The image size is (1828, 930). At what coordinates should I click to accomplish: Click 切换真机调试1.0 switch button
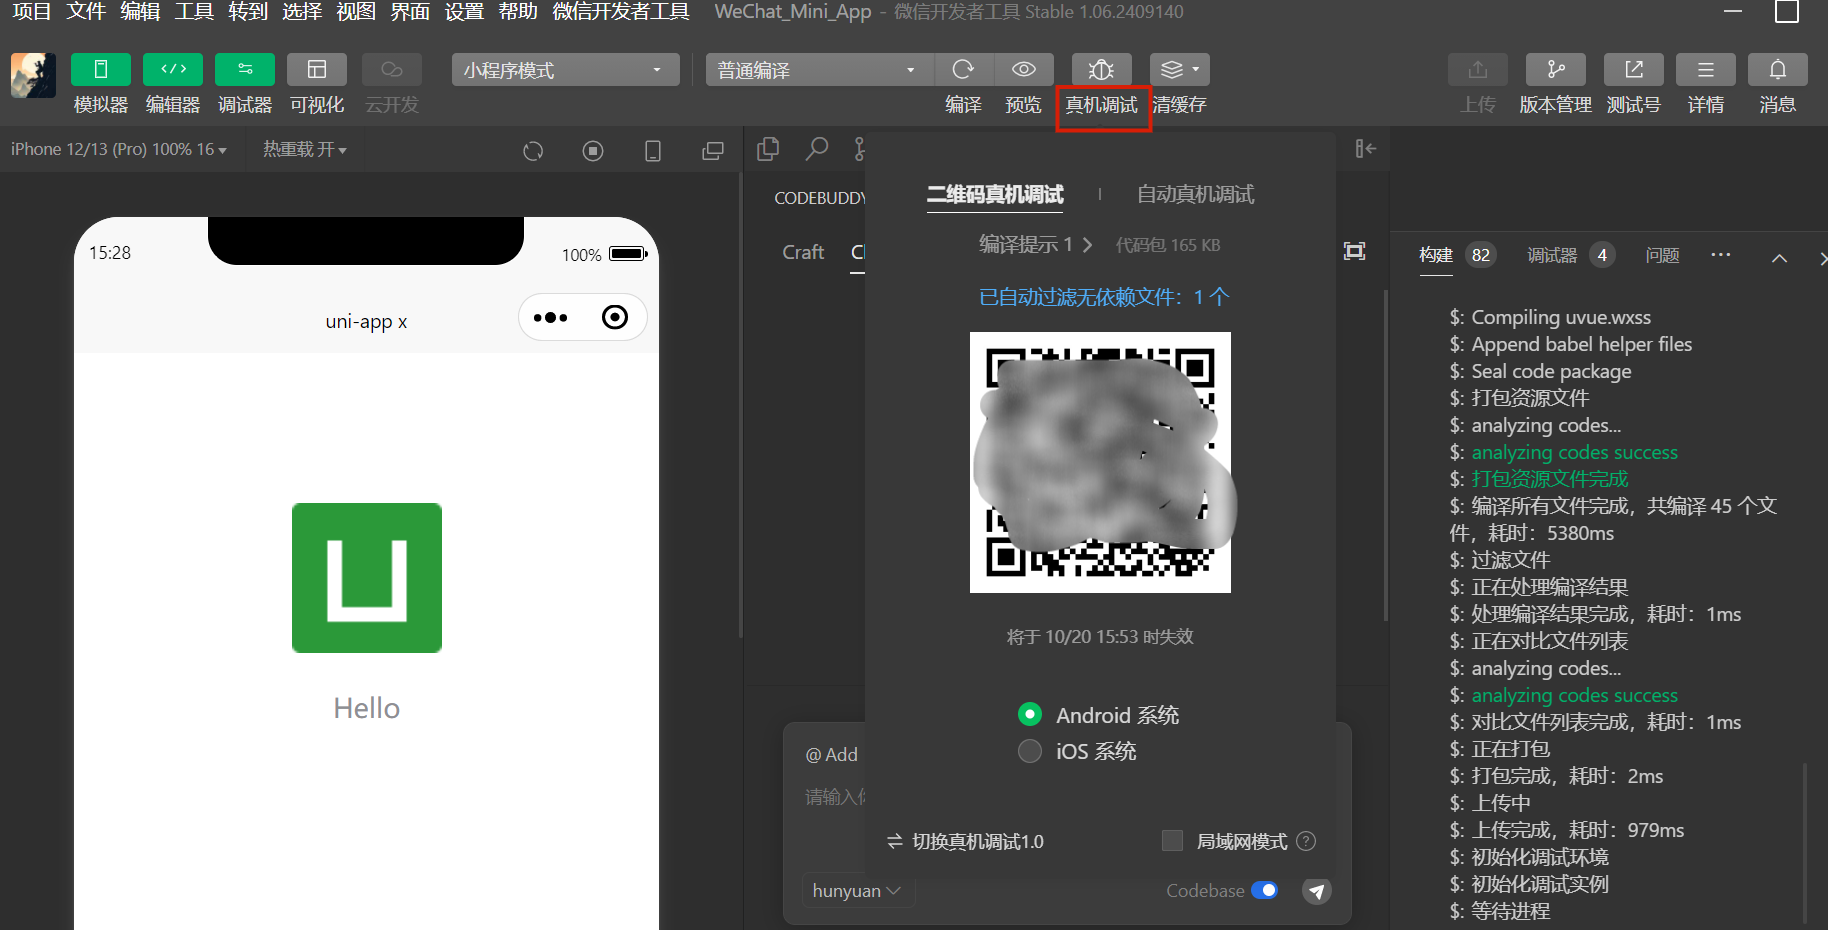(x=965, y=842)
